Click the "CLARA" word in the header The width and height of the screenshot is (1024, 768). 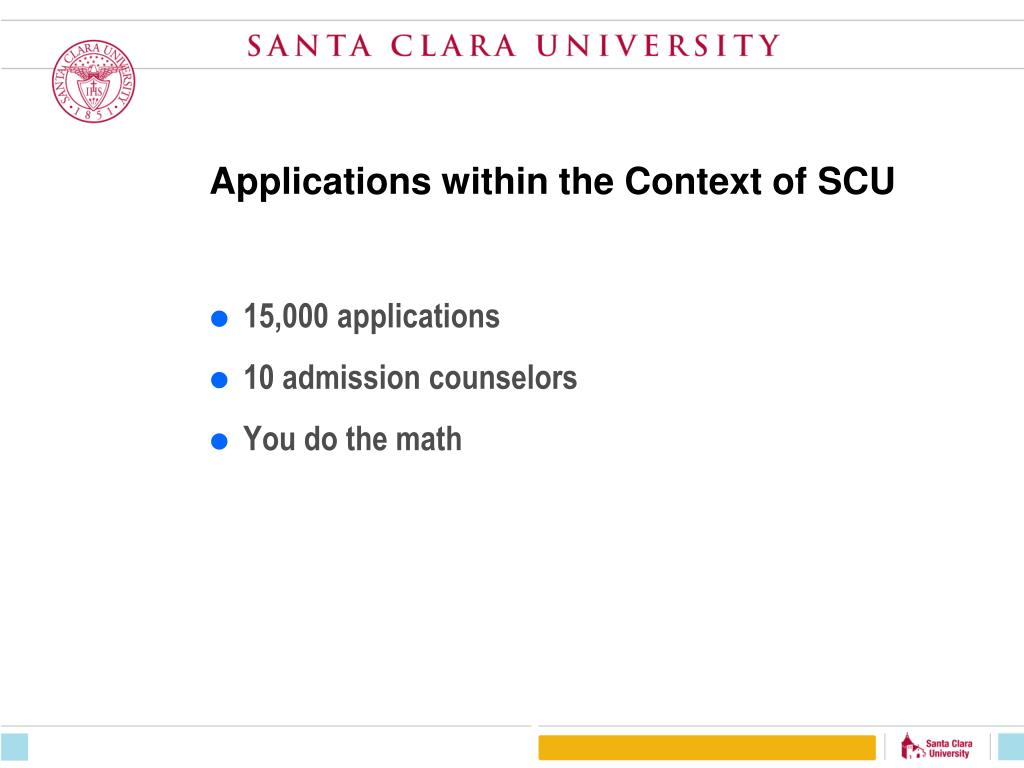click(453, 46)
